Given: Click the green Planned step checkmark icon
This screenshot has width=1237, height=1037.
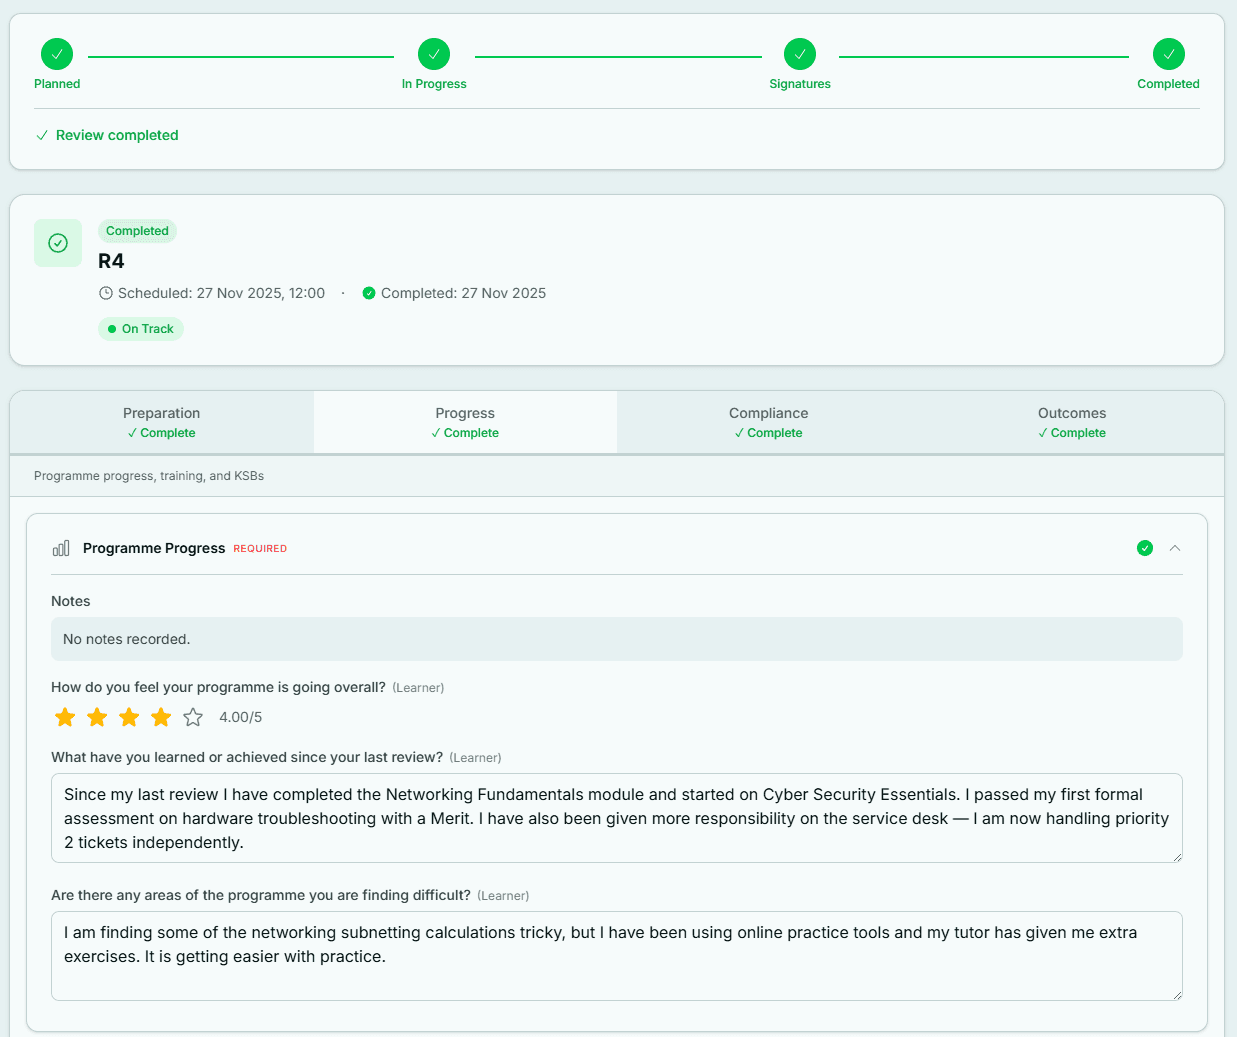Looking at the screenshot, I should click(57, 54).
